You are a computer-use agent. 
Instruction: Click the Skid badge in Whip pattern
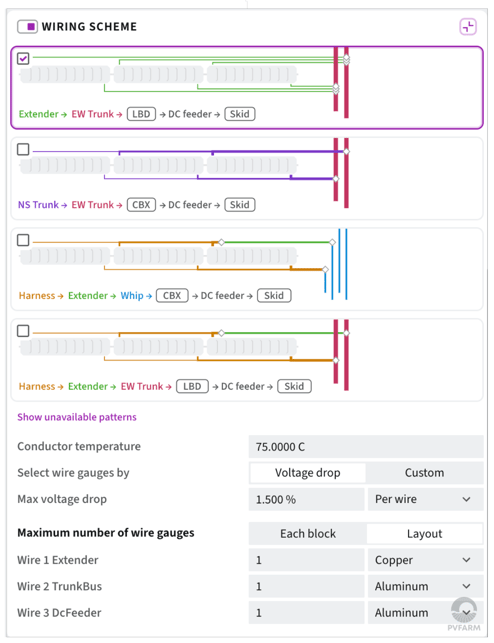(x=274, y=296)
